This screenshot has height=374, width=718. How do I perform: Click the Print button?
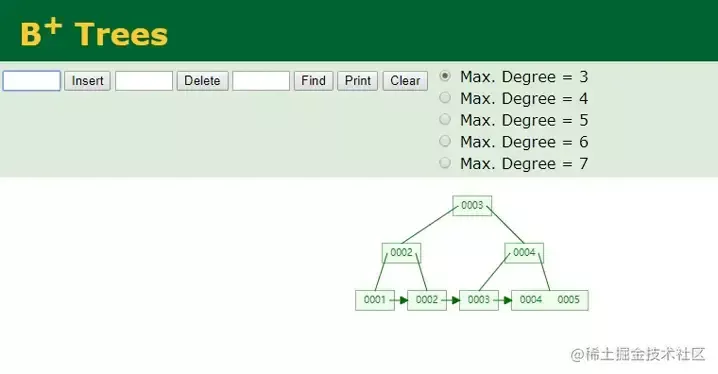coord(358,81)
